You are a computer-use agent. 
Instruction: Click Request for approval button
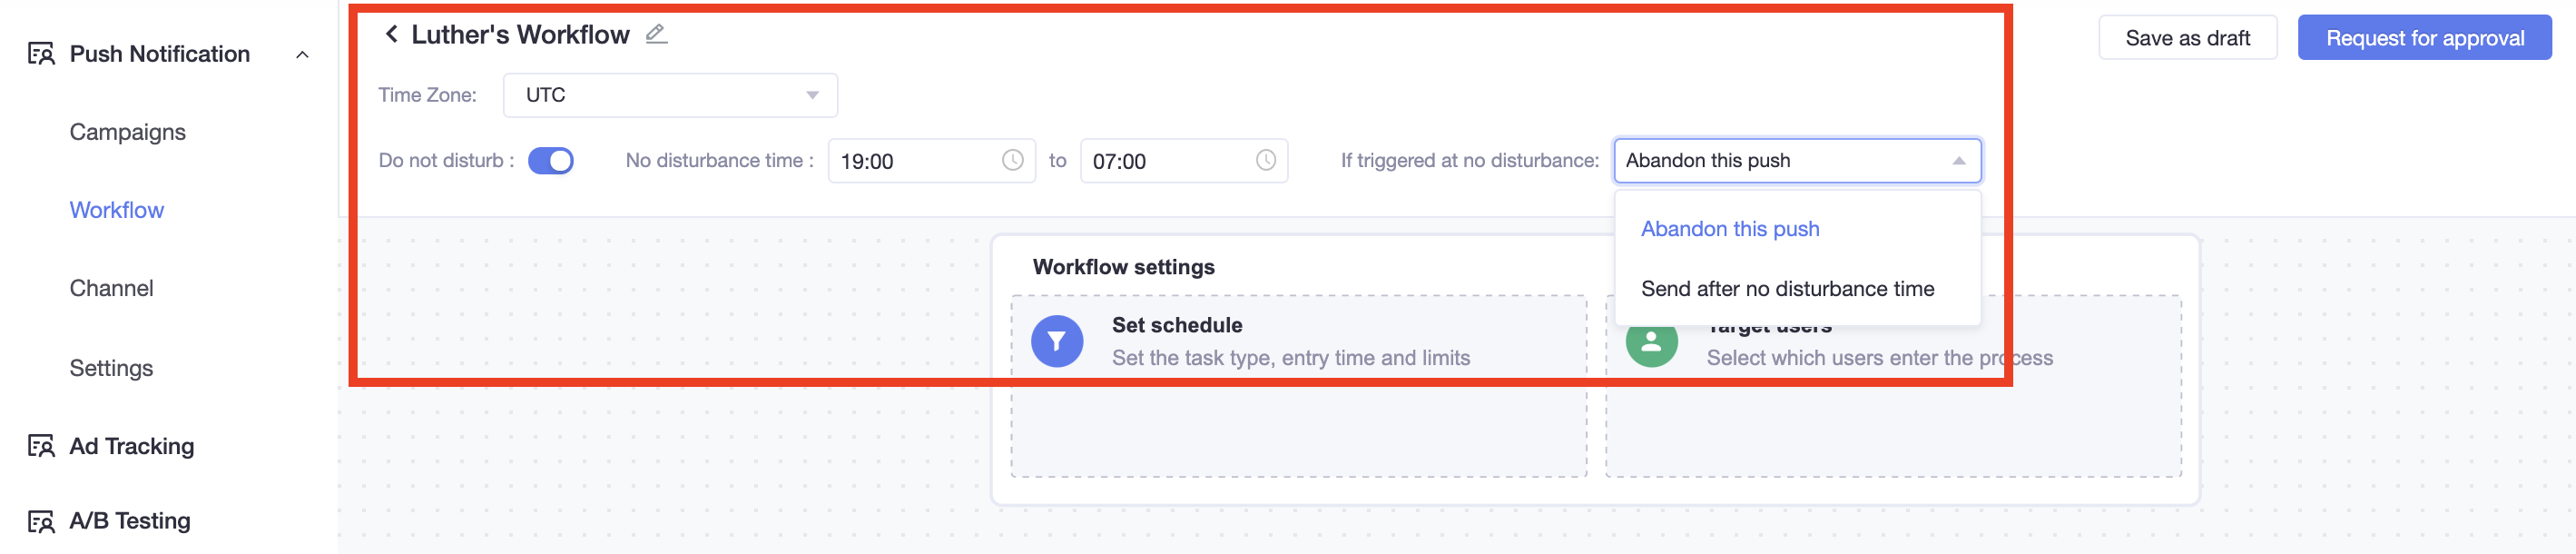[2424, 38]
